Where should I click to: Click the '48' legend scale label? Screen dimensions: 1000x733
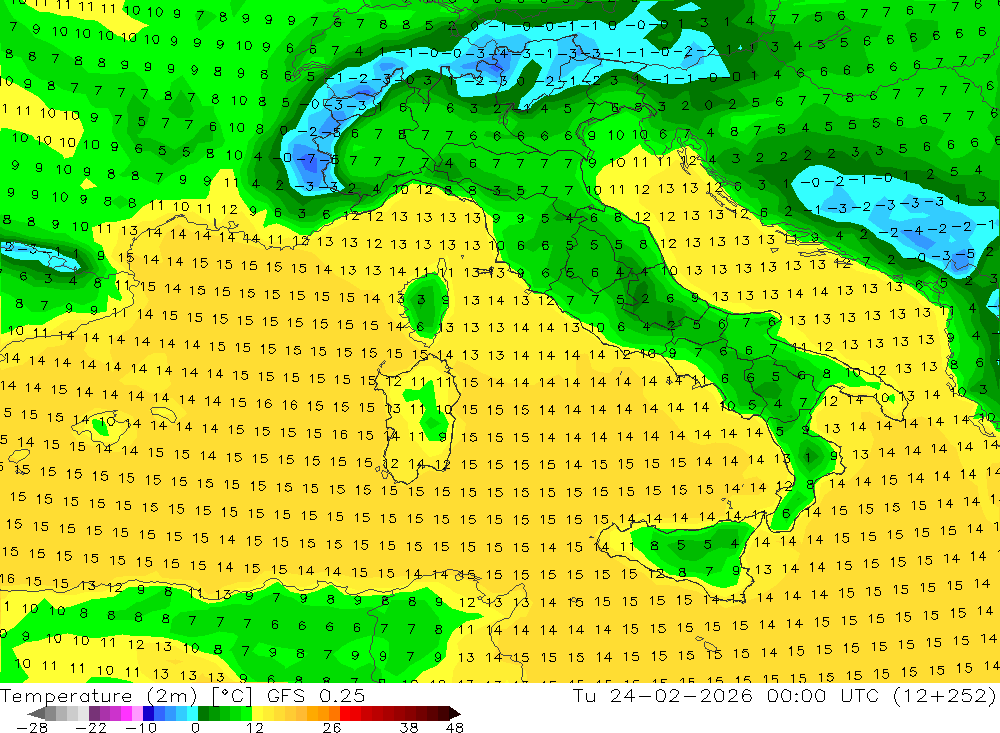point(455,727)
